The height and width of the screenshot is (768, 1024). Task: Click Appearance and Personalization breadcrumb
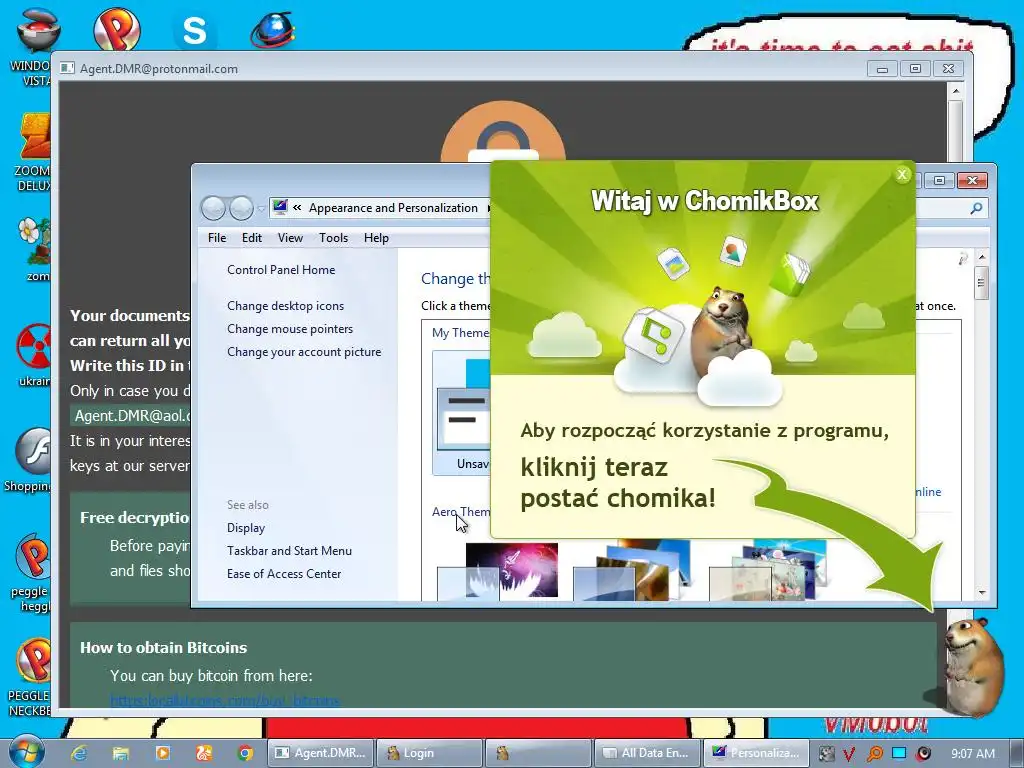[x=393, y=208]
